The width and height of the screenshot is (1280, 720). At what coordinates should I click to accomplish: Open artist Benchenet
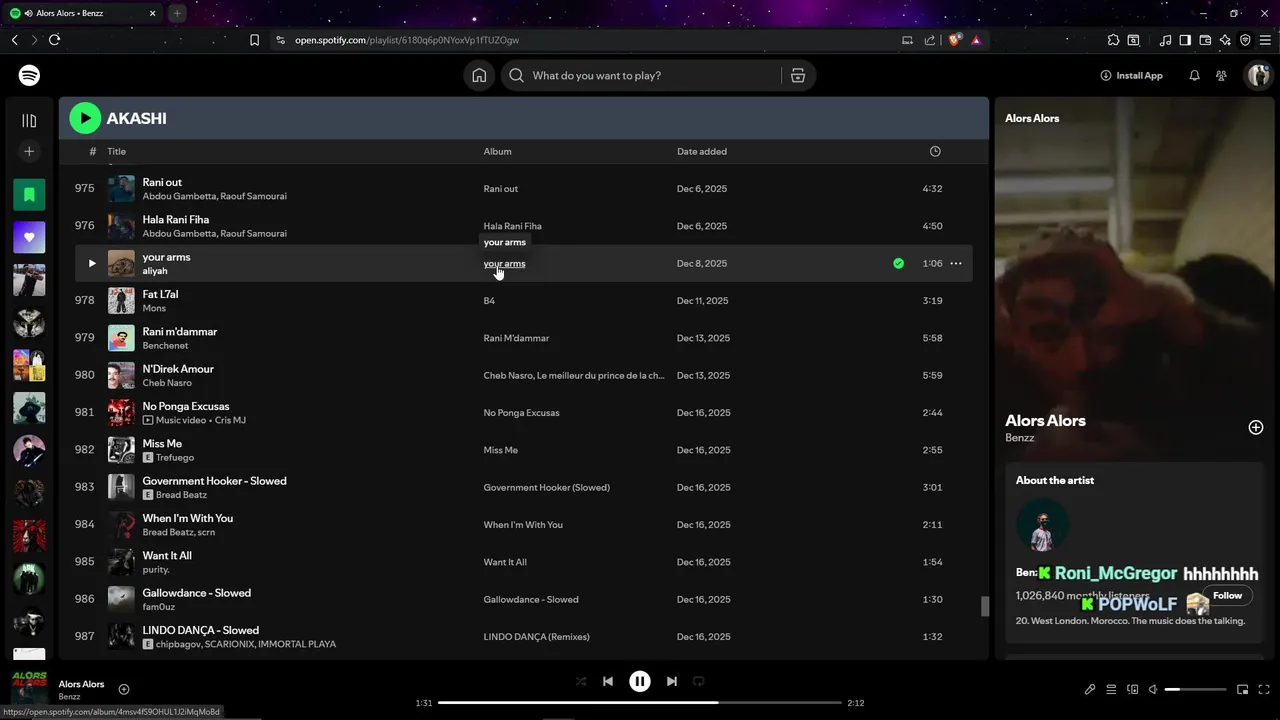(165, 345)
